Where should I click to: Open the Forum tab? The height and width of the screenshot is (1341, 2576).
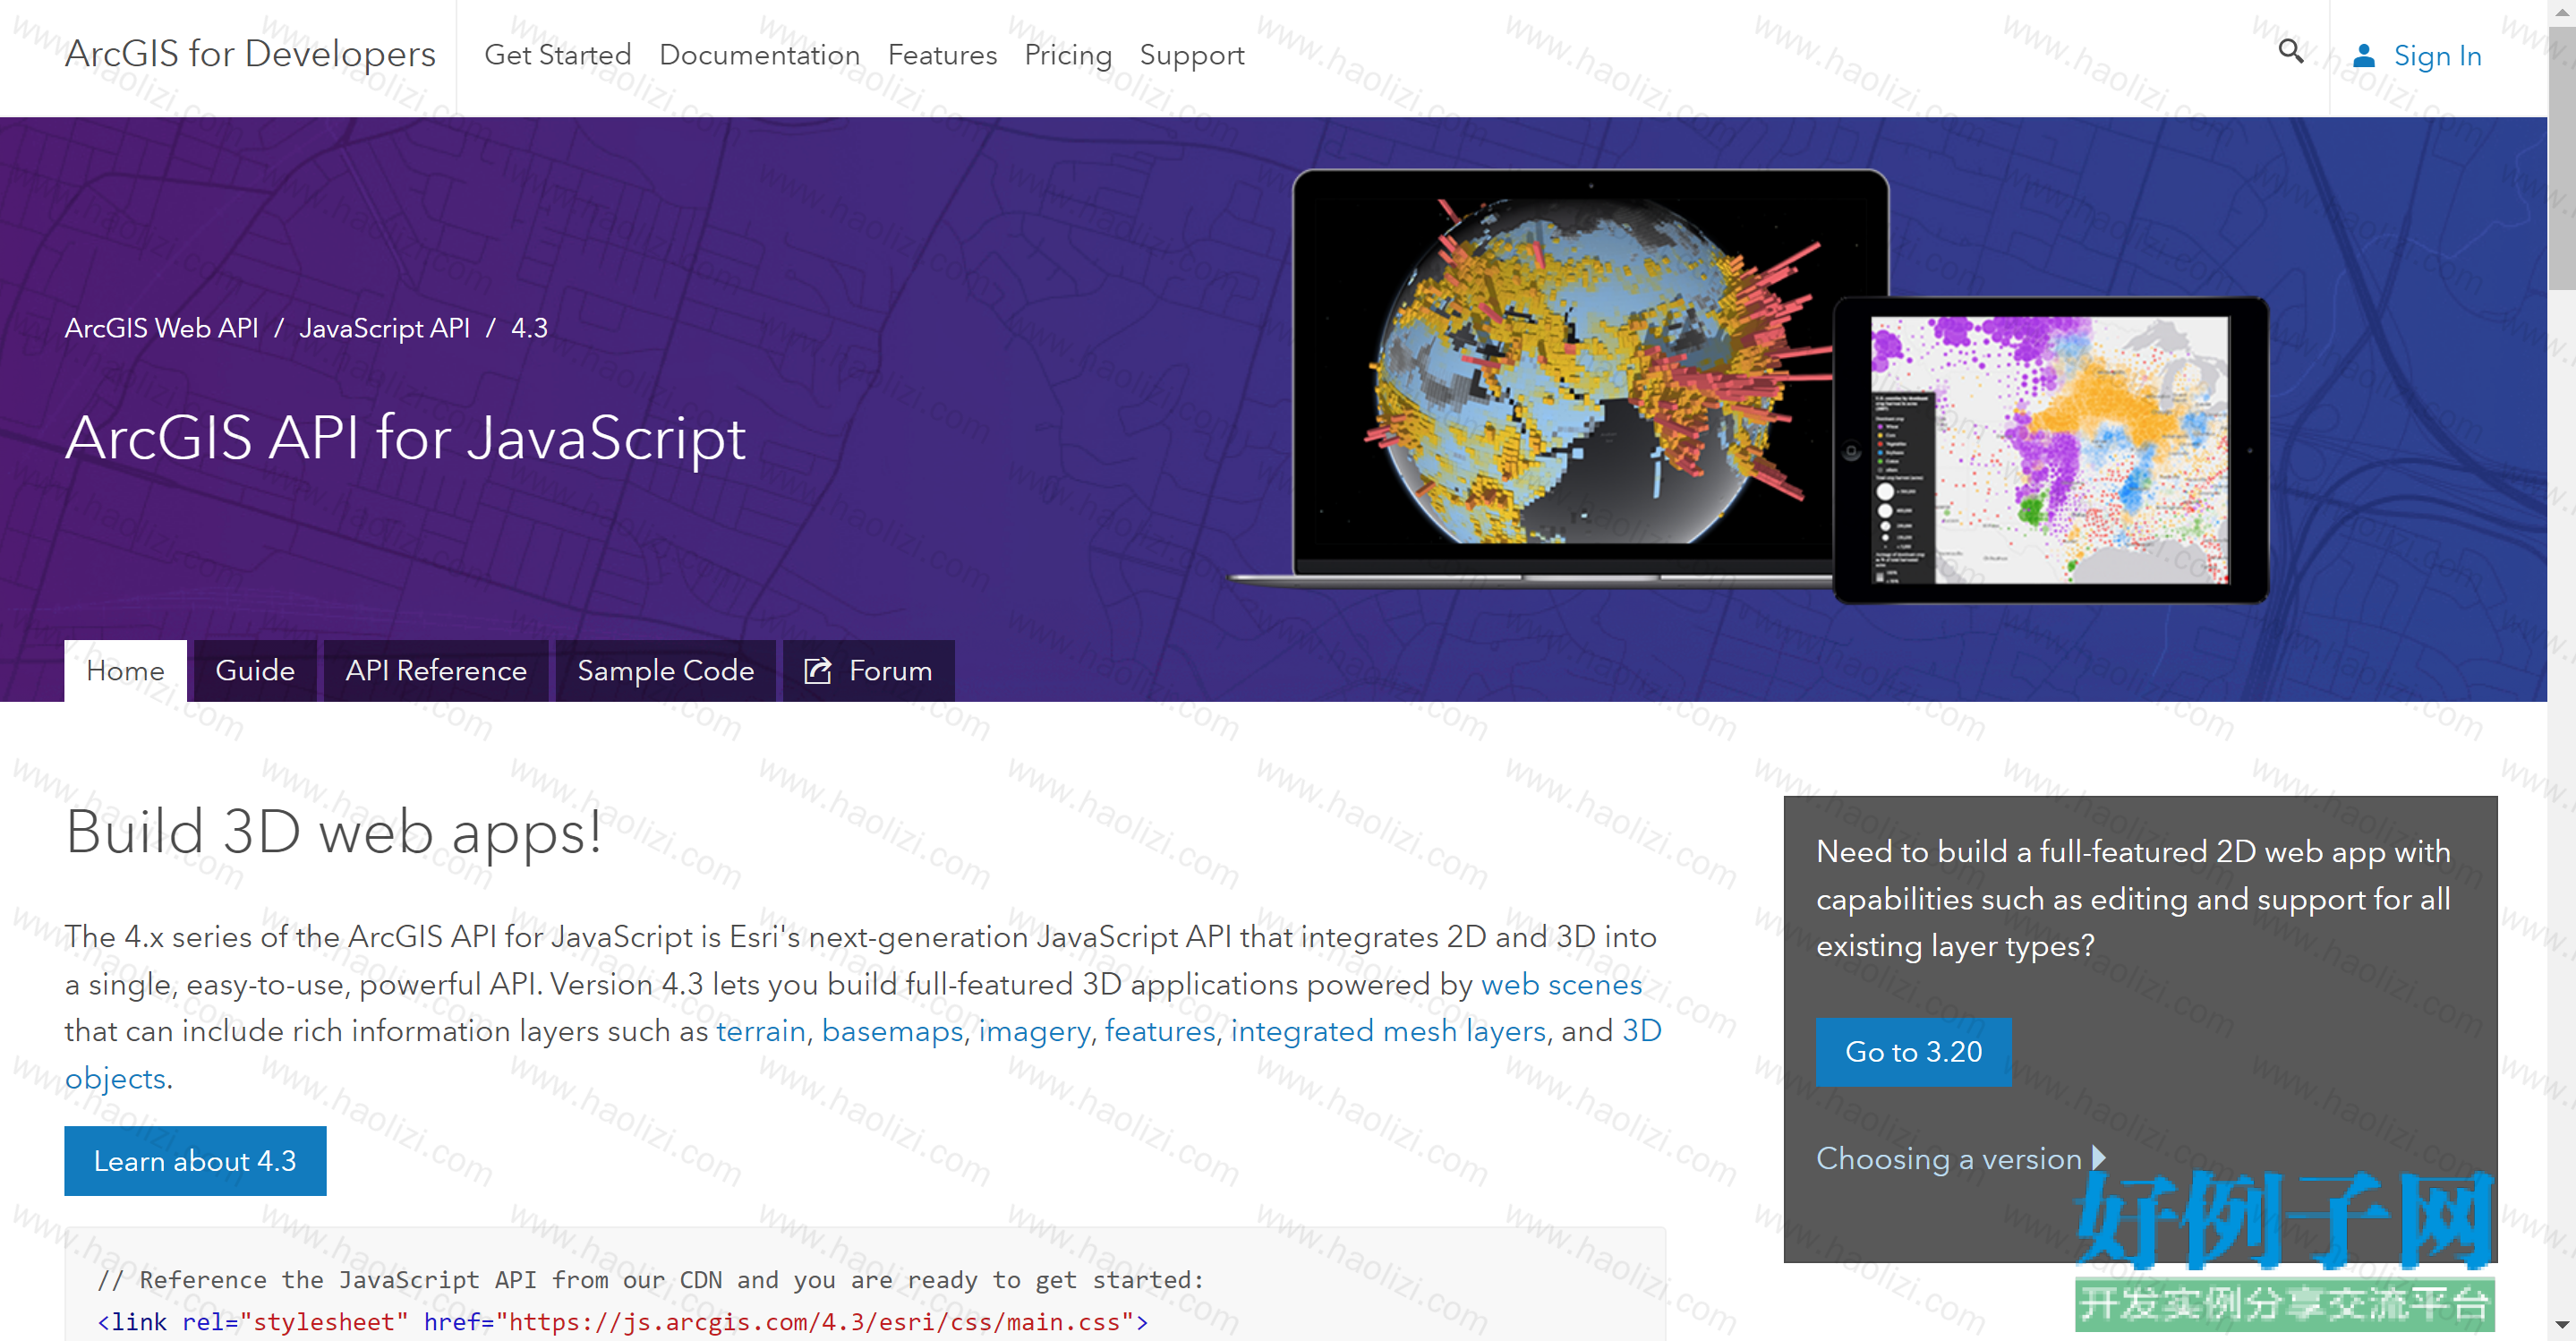[869, 670]
